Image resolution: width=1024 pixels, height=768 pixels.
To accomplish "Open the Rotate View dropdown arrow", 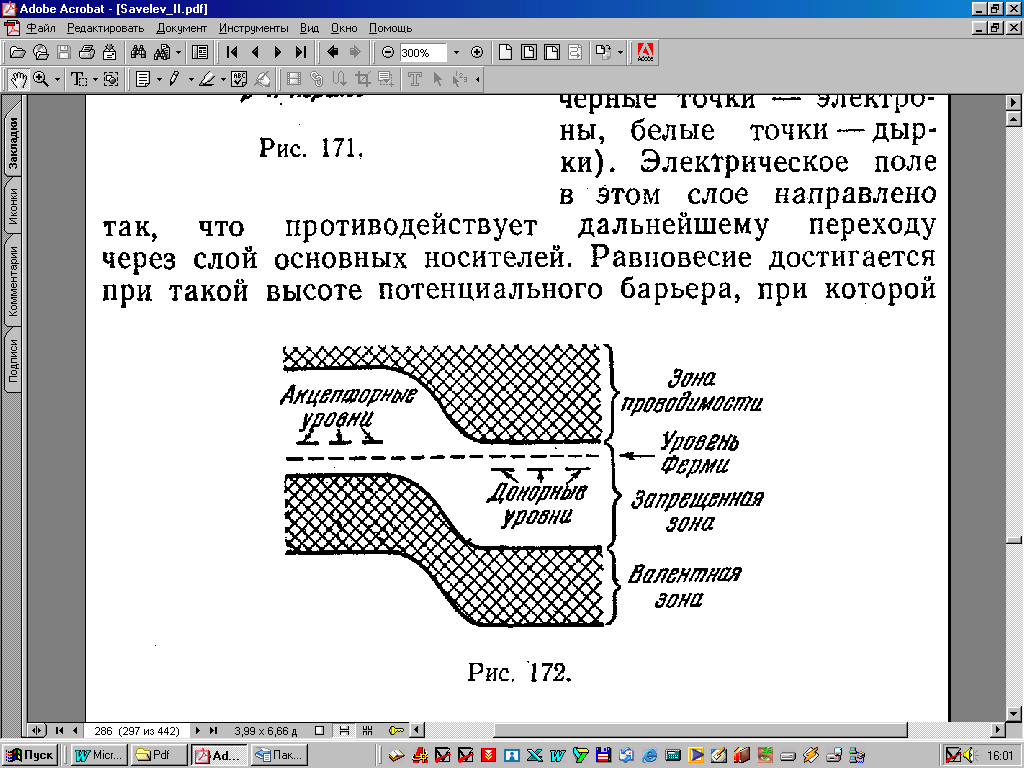I will (620, 52).
